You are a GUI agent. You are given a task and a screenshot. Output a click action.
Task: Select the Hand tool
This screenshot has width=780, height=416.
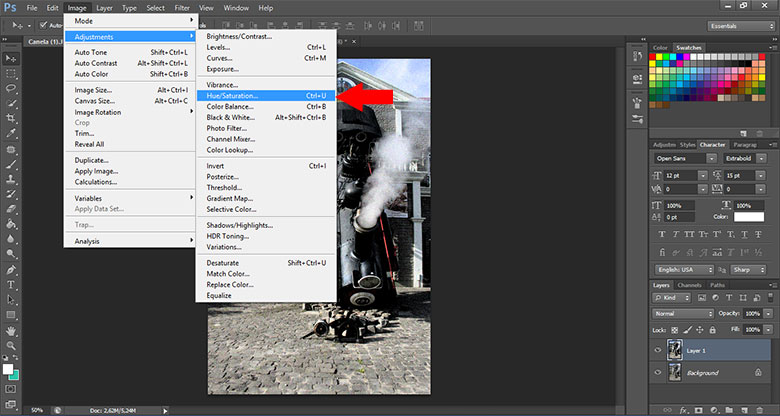coord(10,330)
